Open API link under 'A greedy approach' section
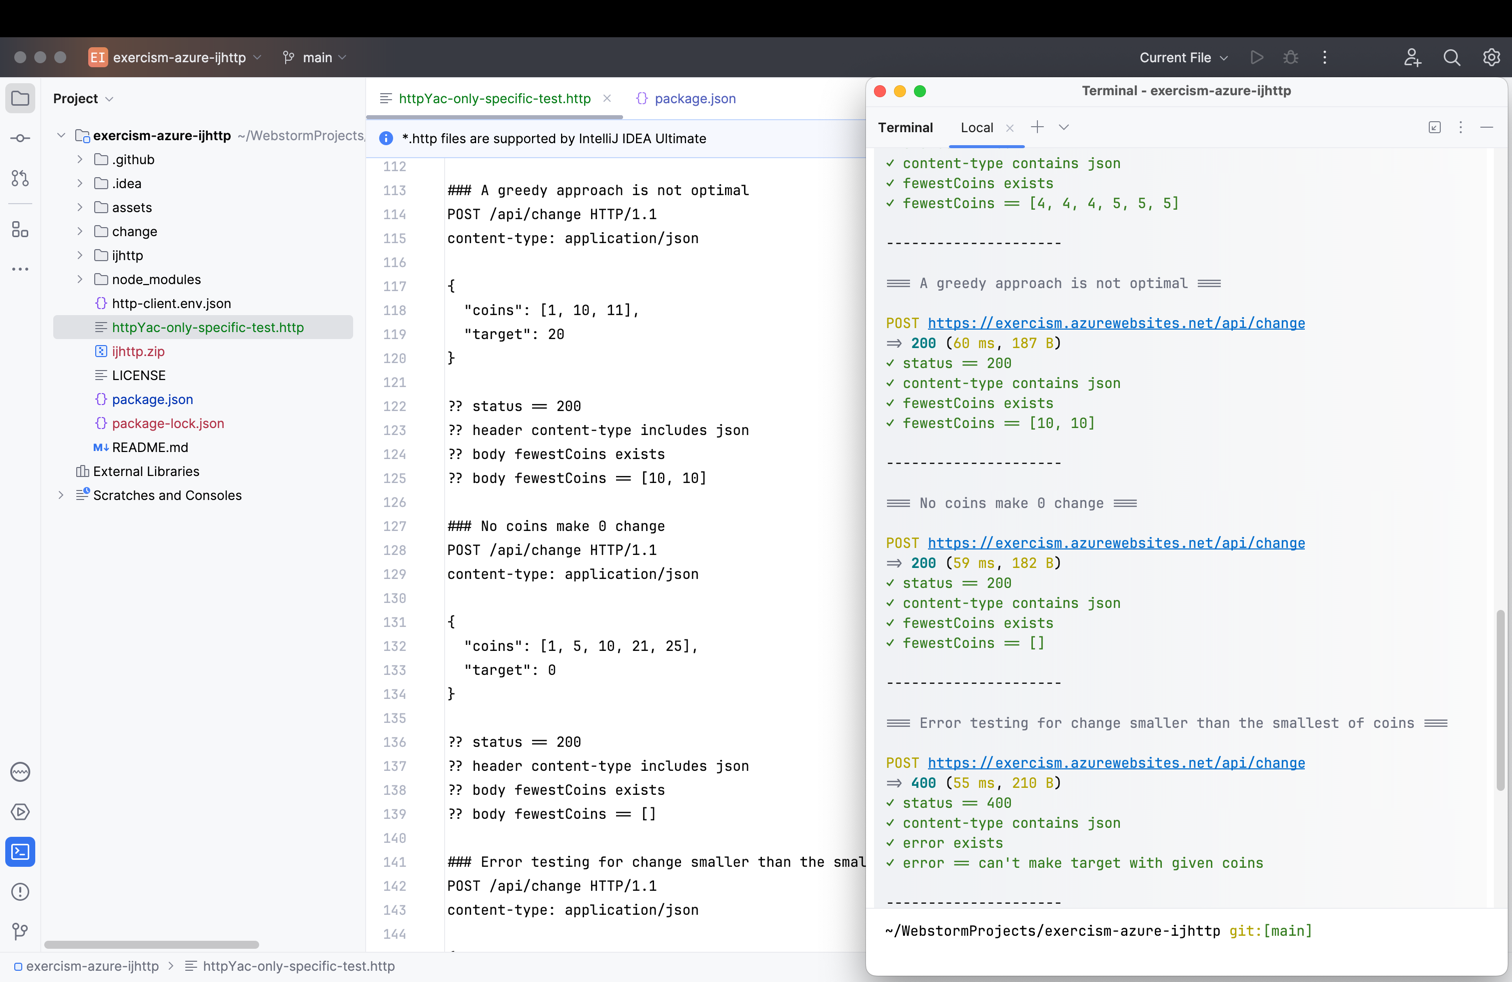 click(x=1116, y=323)
